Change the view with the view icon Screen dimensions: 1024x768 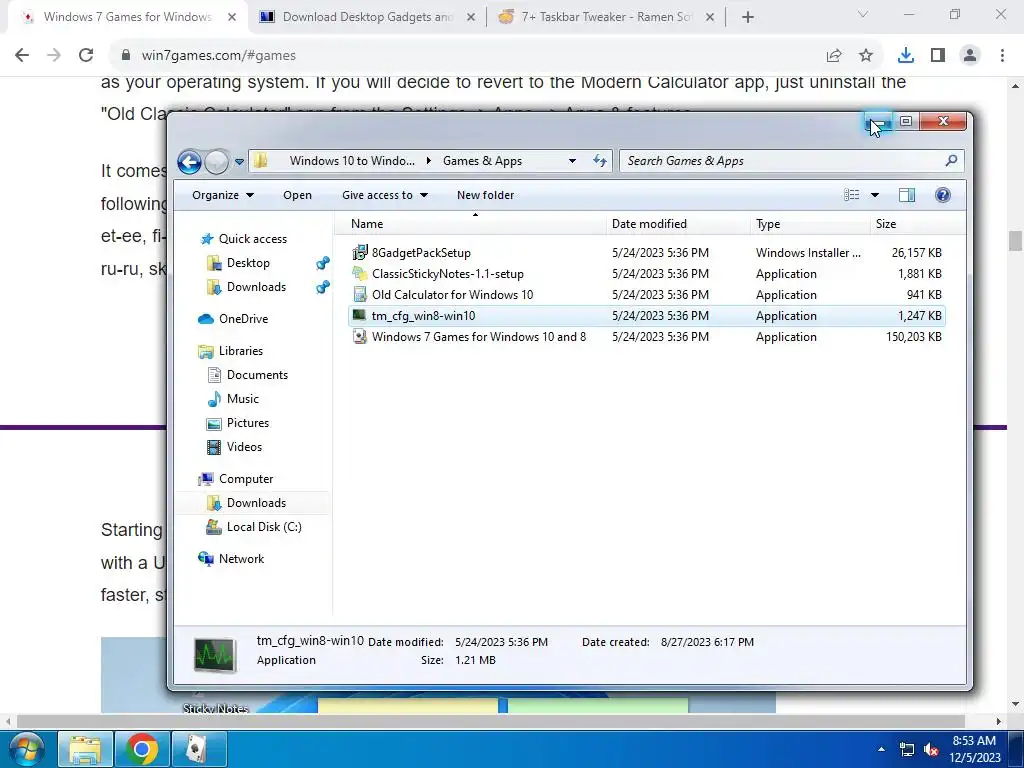point(851,195)
